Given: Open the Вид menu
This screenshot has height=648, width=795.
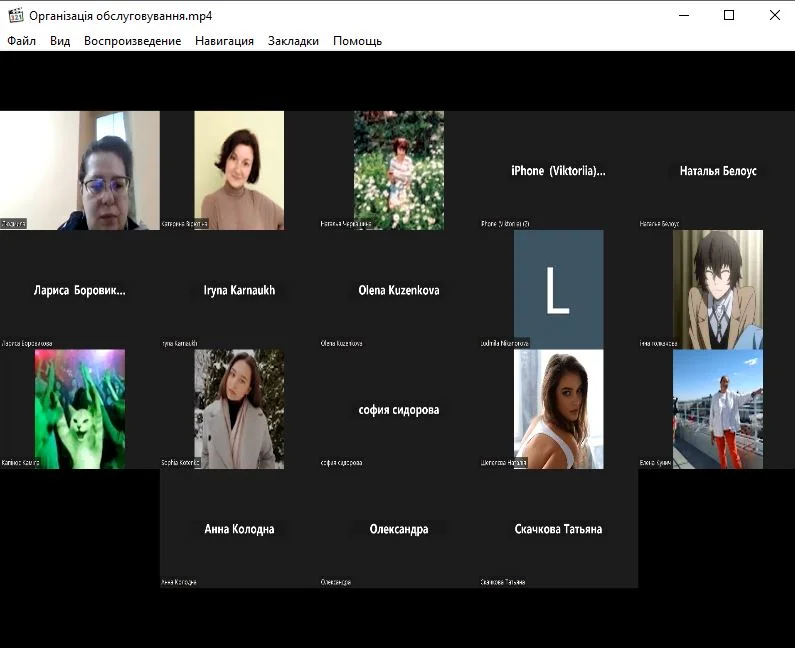Looking at the screenshot, I should click(60, 41).
